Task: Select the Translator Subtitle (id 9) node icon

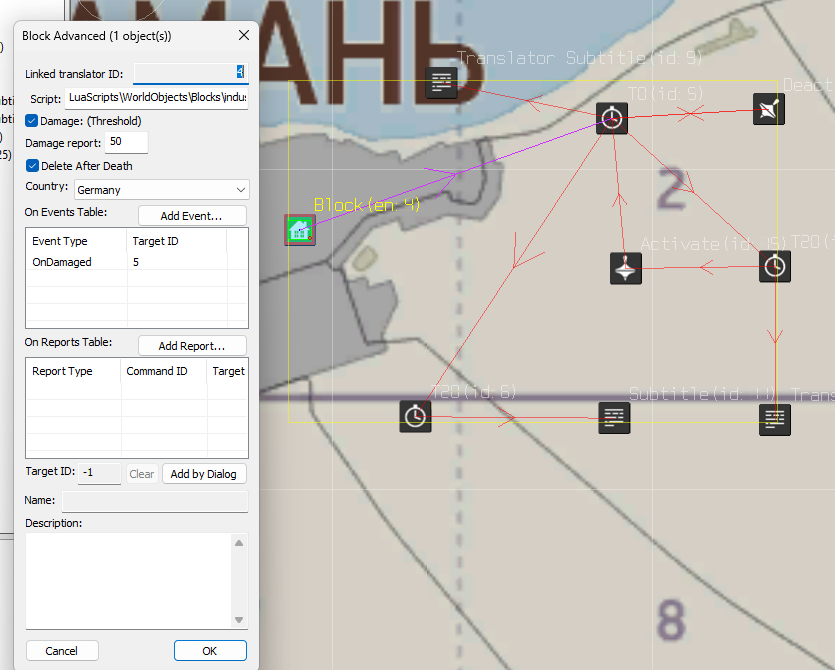Action: [442, 84]
